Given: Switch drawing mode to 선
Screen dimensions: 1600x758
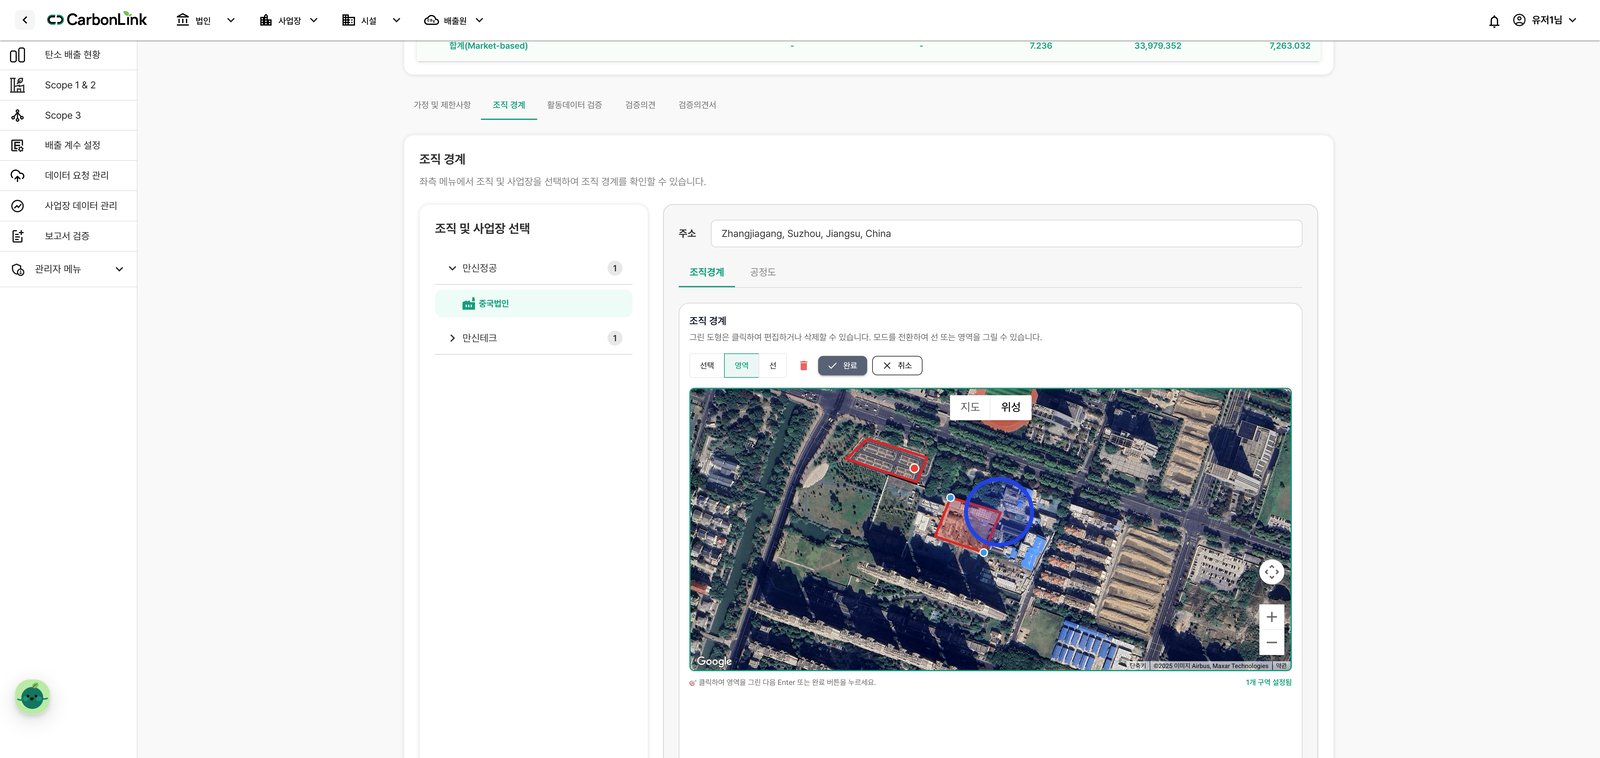Looking at the screenshot, I should pyautogui.click(x=772, y=366).
